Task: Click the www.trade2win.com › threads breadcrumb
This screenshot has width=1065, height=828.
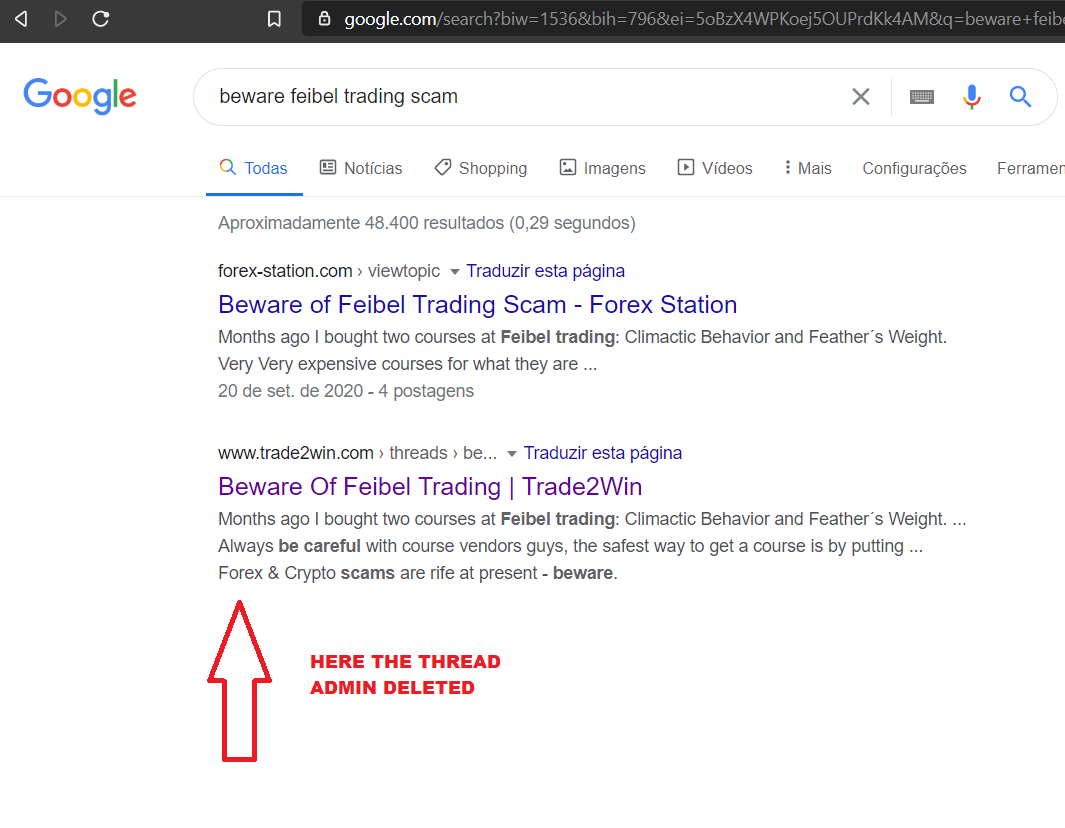Action: pos(357,453)
